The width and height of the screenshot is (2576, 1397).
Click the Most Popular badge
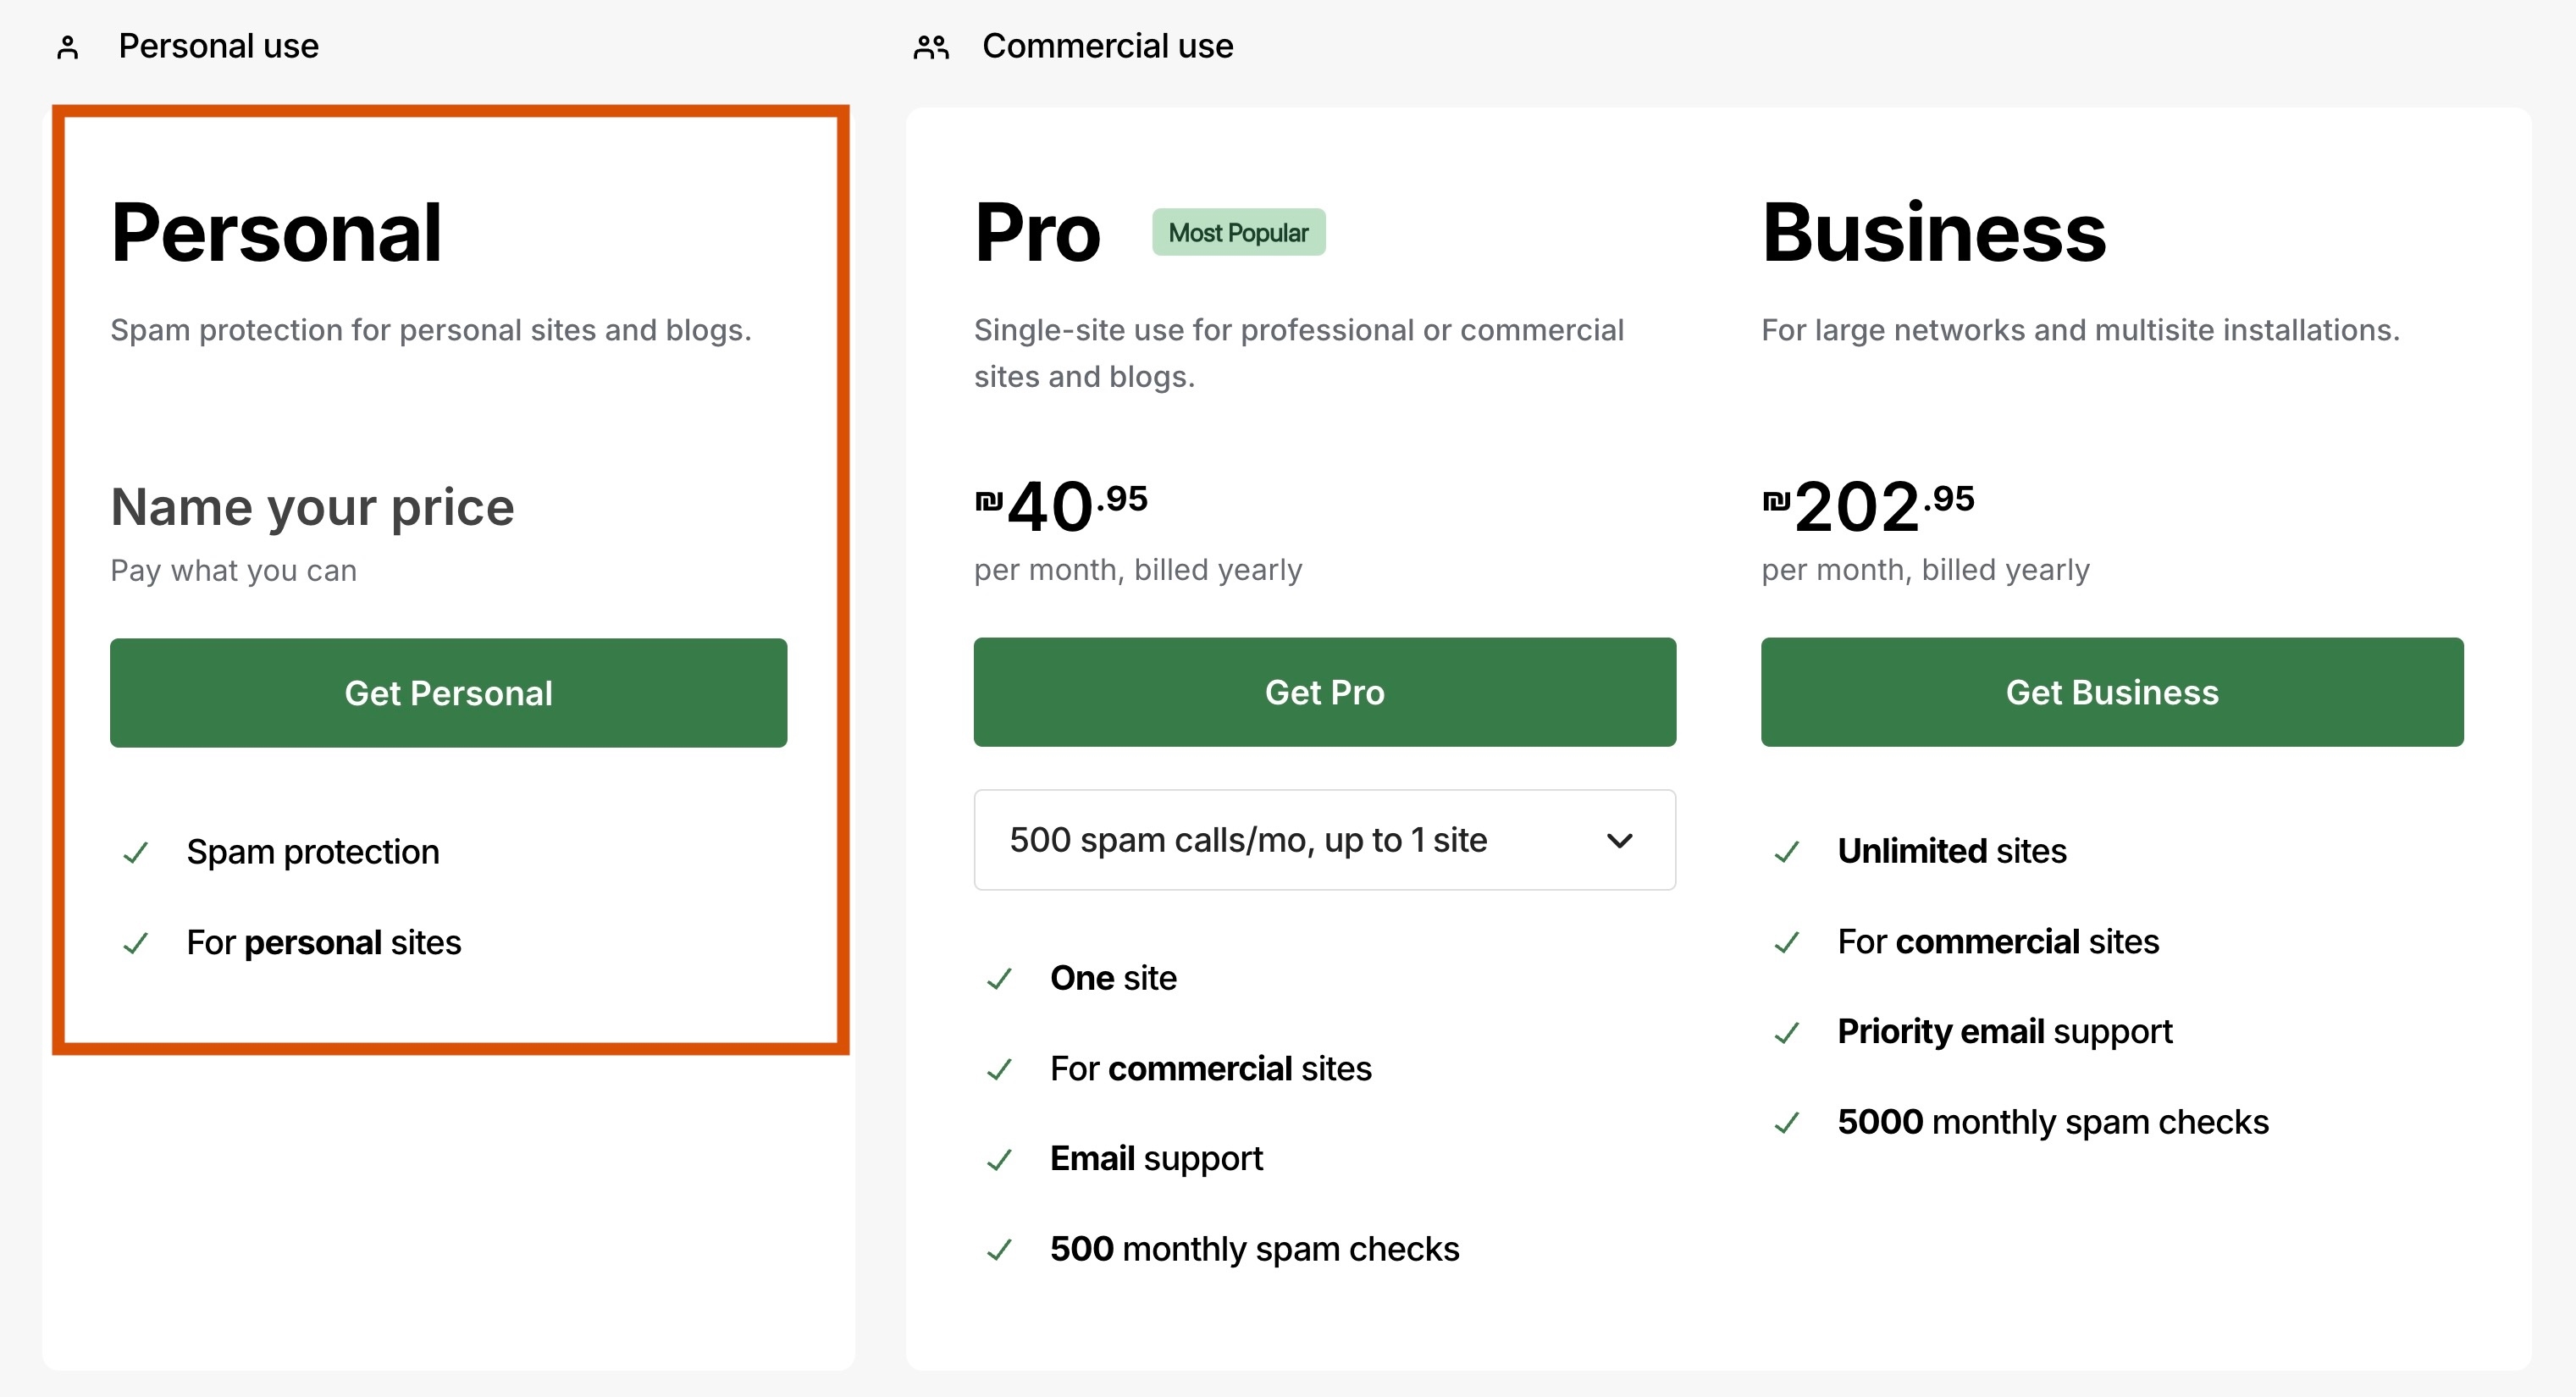tap(1239, 232)
